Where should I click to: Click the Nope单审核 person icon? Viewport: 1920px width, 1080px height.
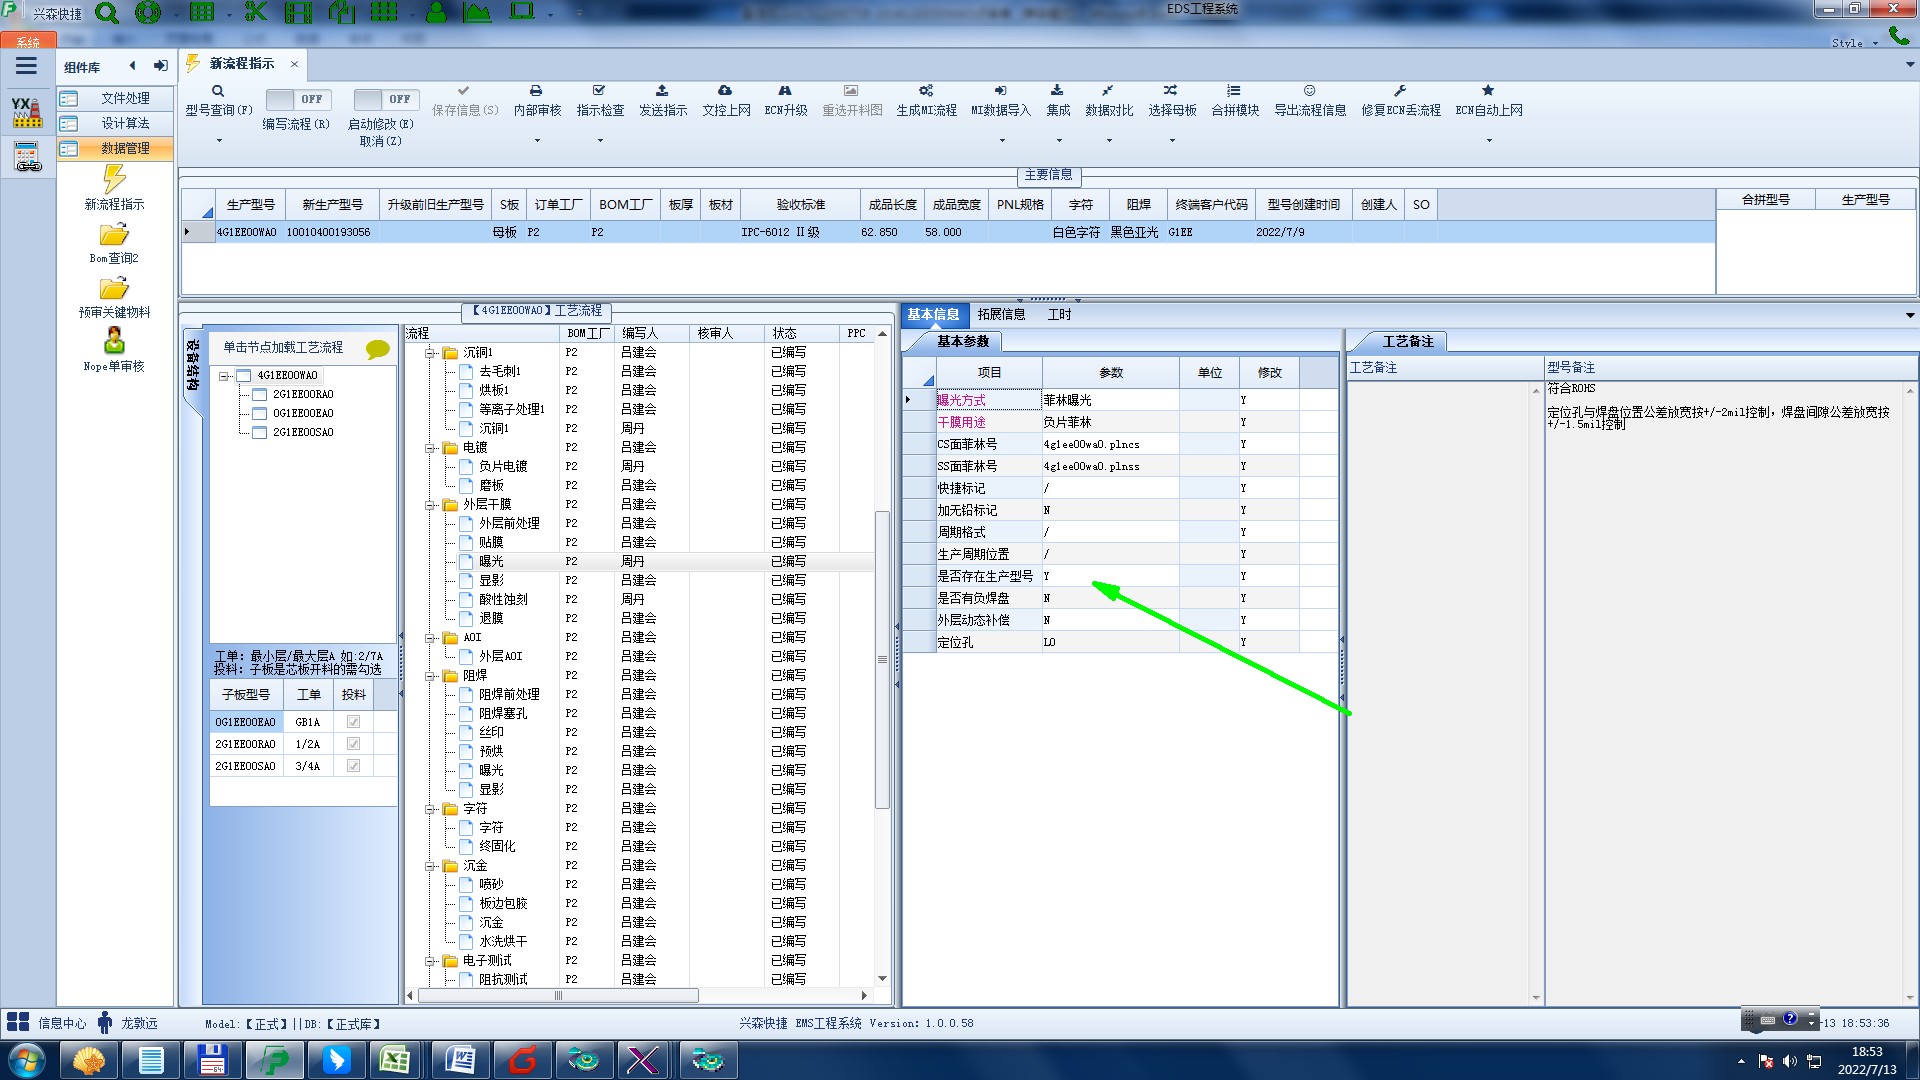[x=114, y=341]
